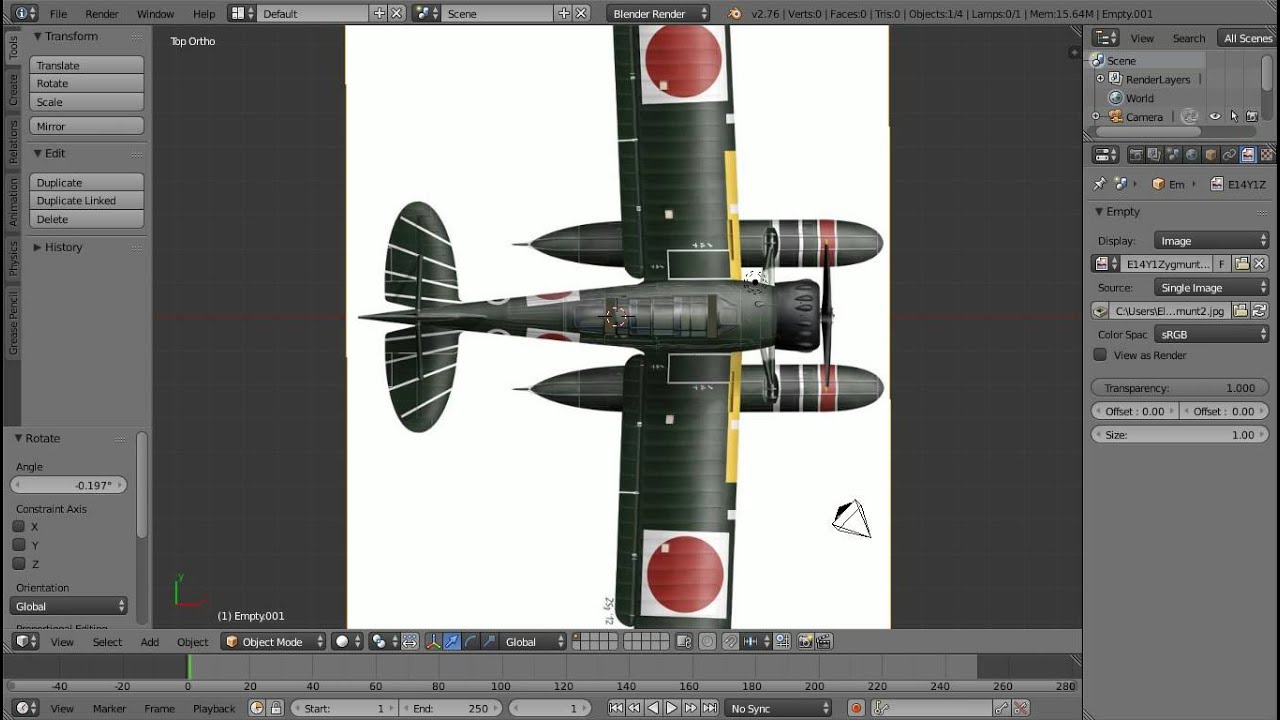
Task: Open the Source dropdown showing Single Image
Action: 1212,288
